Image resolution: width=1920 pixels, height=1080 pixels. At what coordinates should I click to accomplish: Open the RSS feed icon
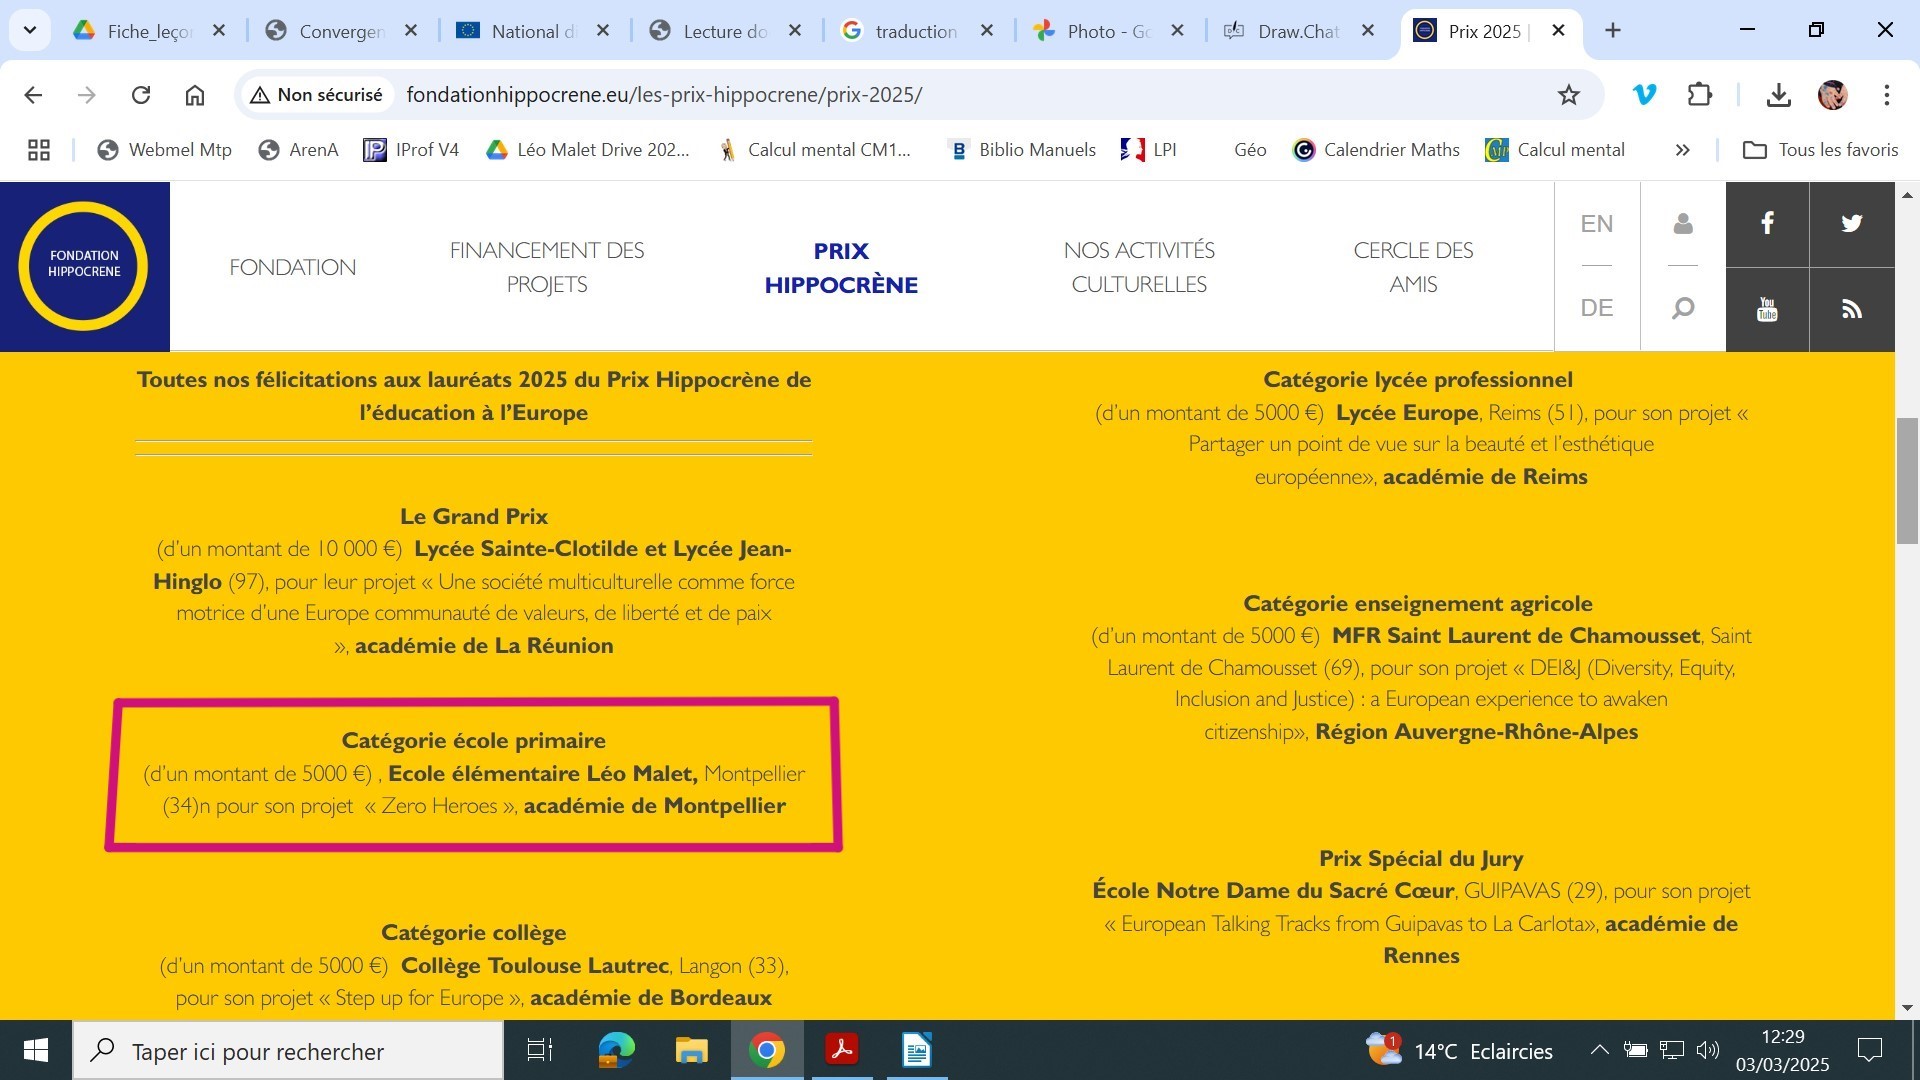coord(1852,309)
